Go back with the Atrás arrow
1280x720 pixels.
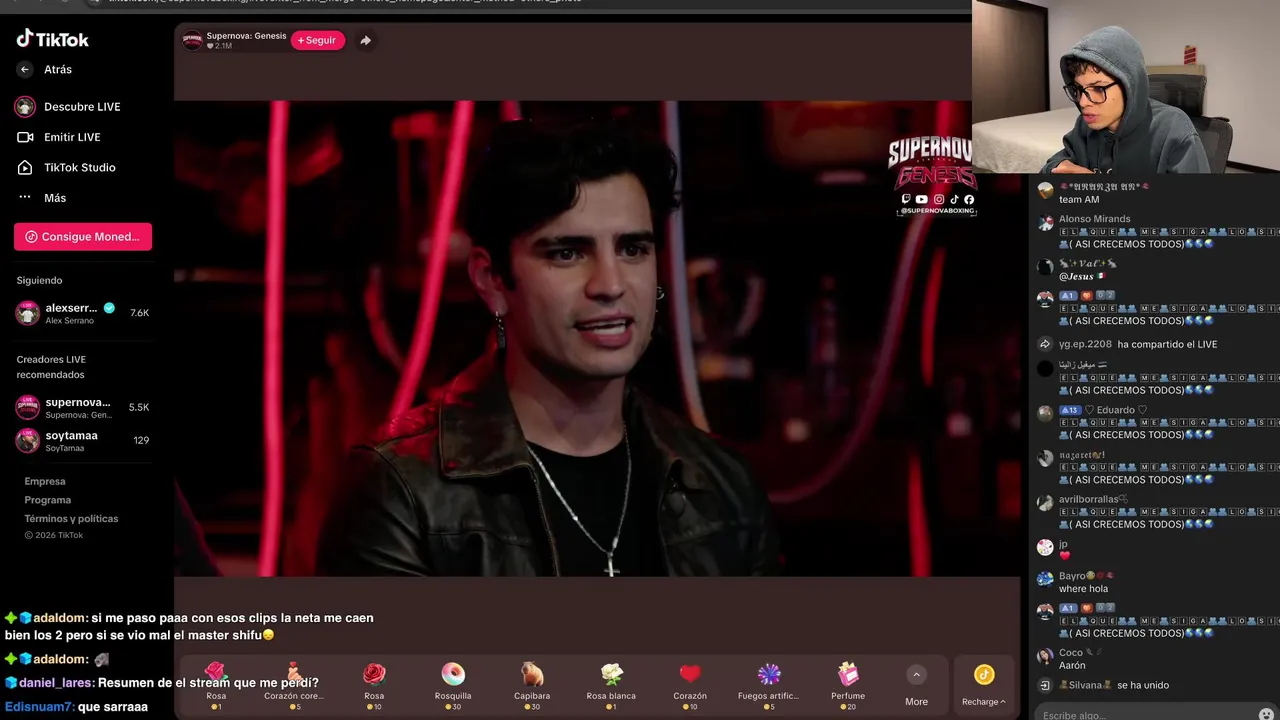point(25,69)
